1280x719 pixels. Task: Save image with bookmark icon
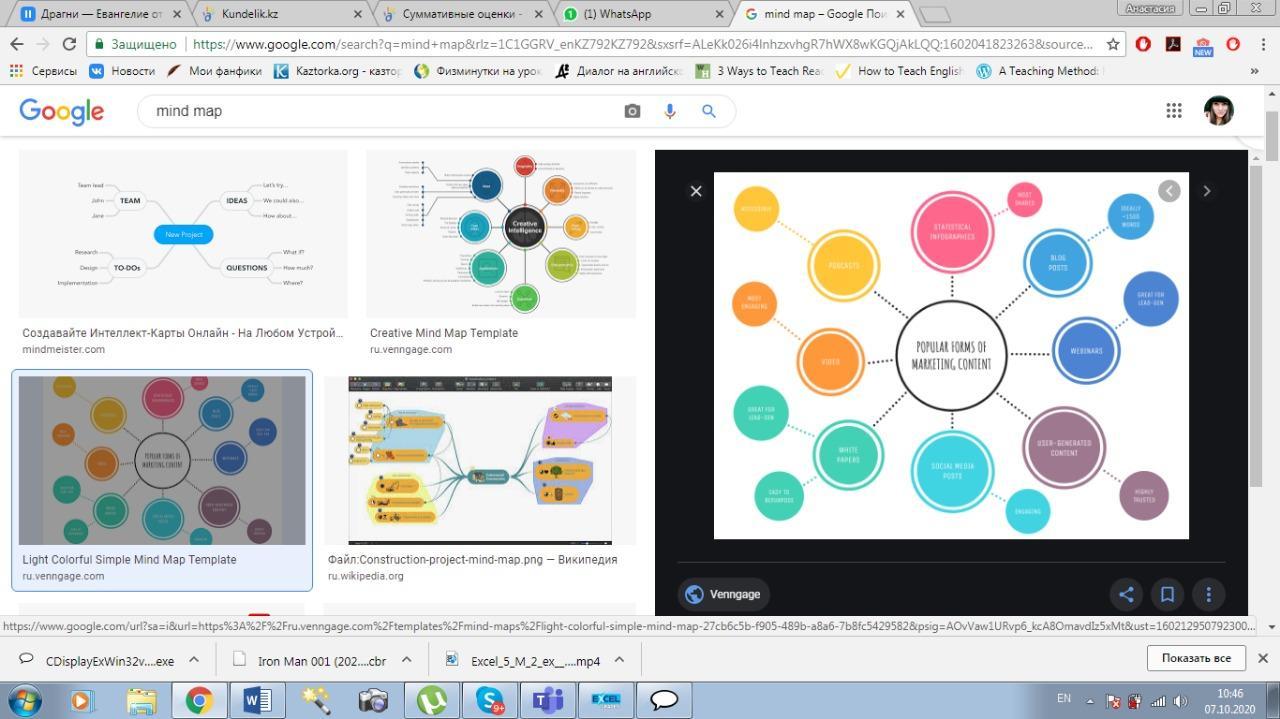(x=1167, y=594)
